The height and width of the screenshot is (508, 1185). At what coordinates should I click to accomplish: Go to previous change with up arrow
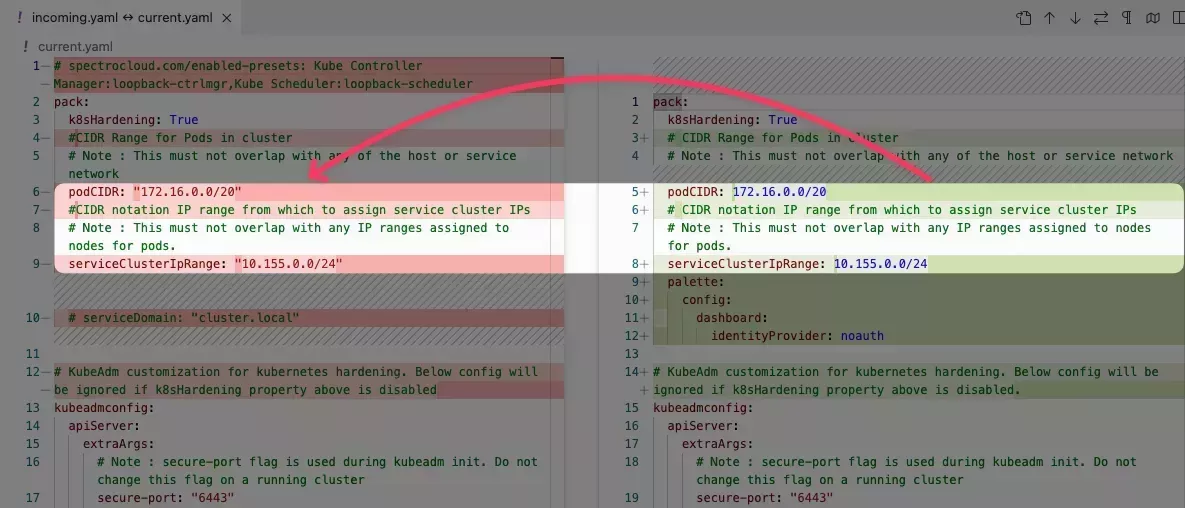(1049, 18)
